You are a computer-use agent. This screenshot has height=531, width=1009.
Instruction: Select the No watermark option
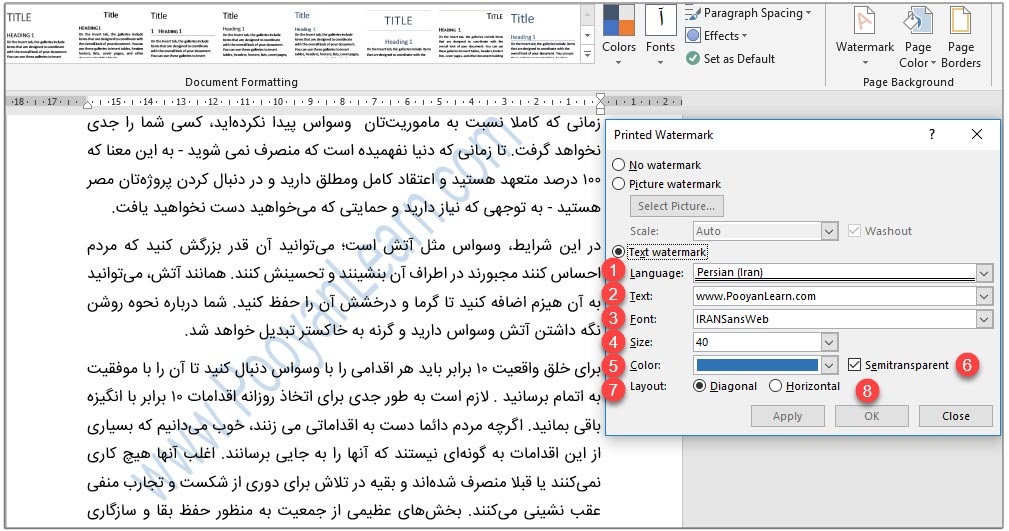tap(620, 165)
